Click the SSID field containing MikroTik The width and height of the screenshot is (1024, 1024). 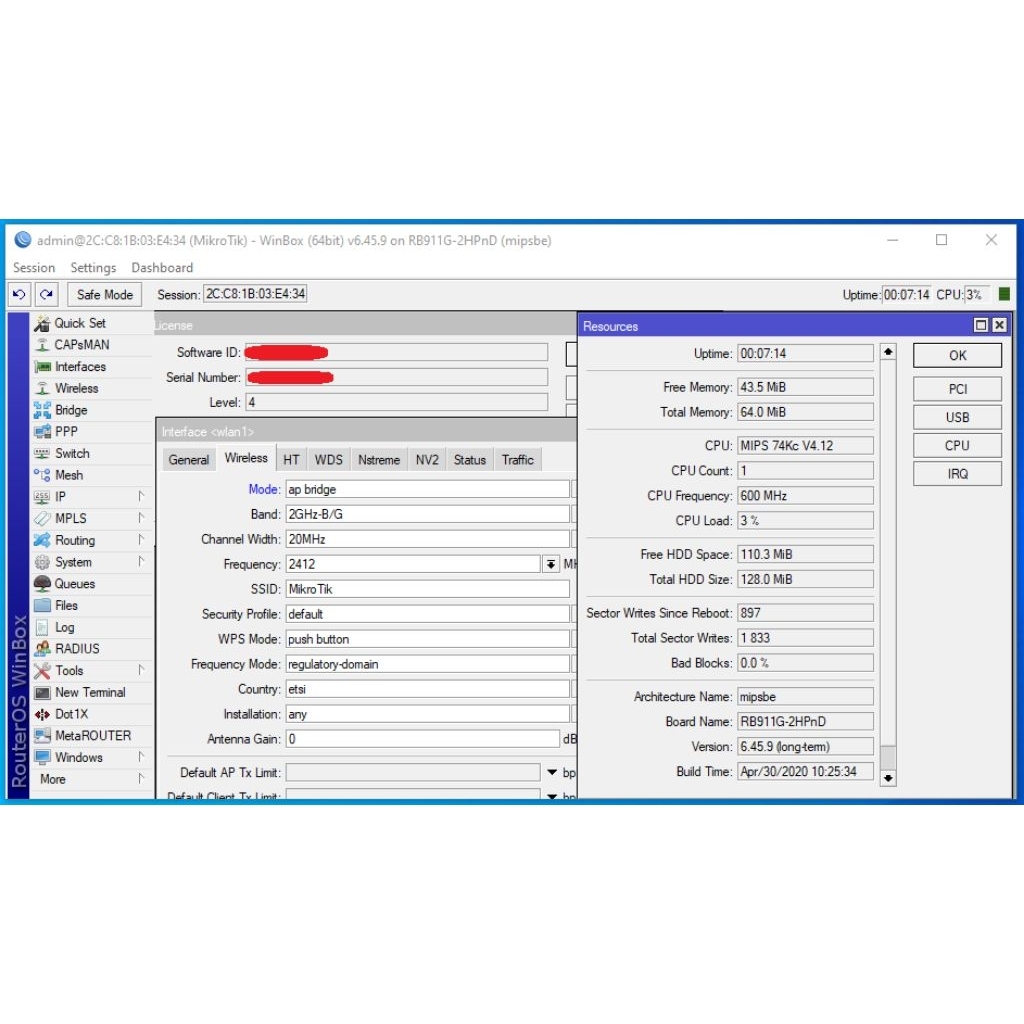[x=428, y=589]
